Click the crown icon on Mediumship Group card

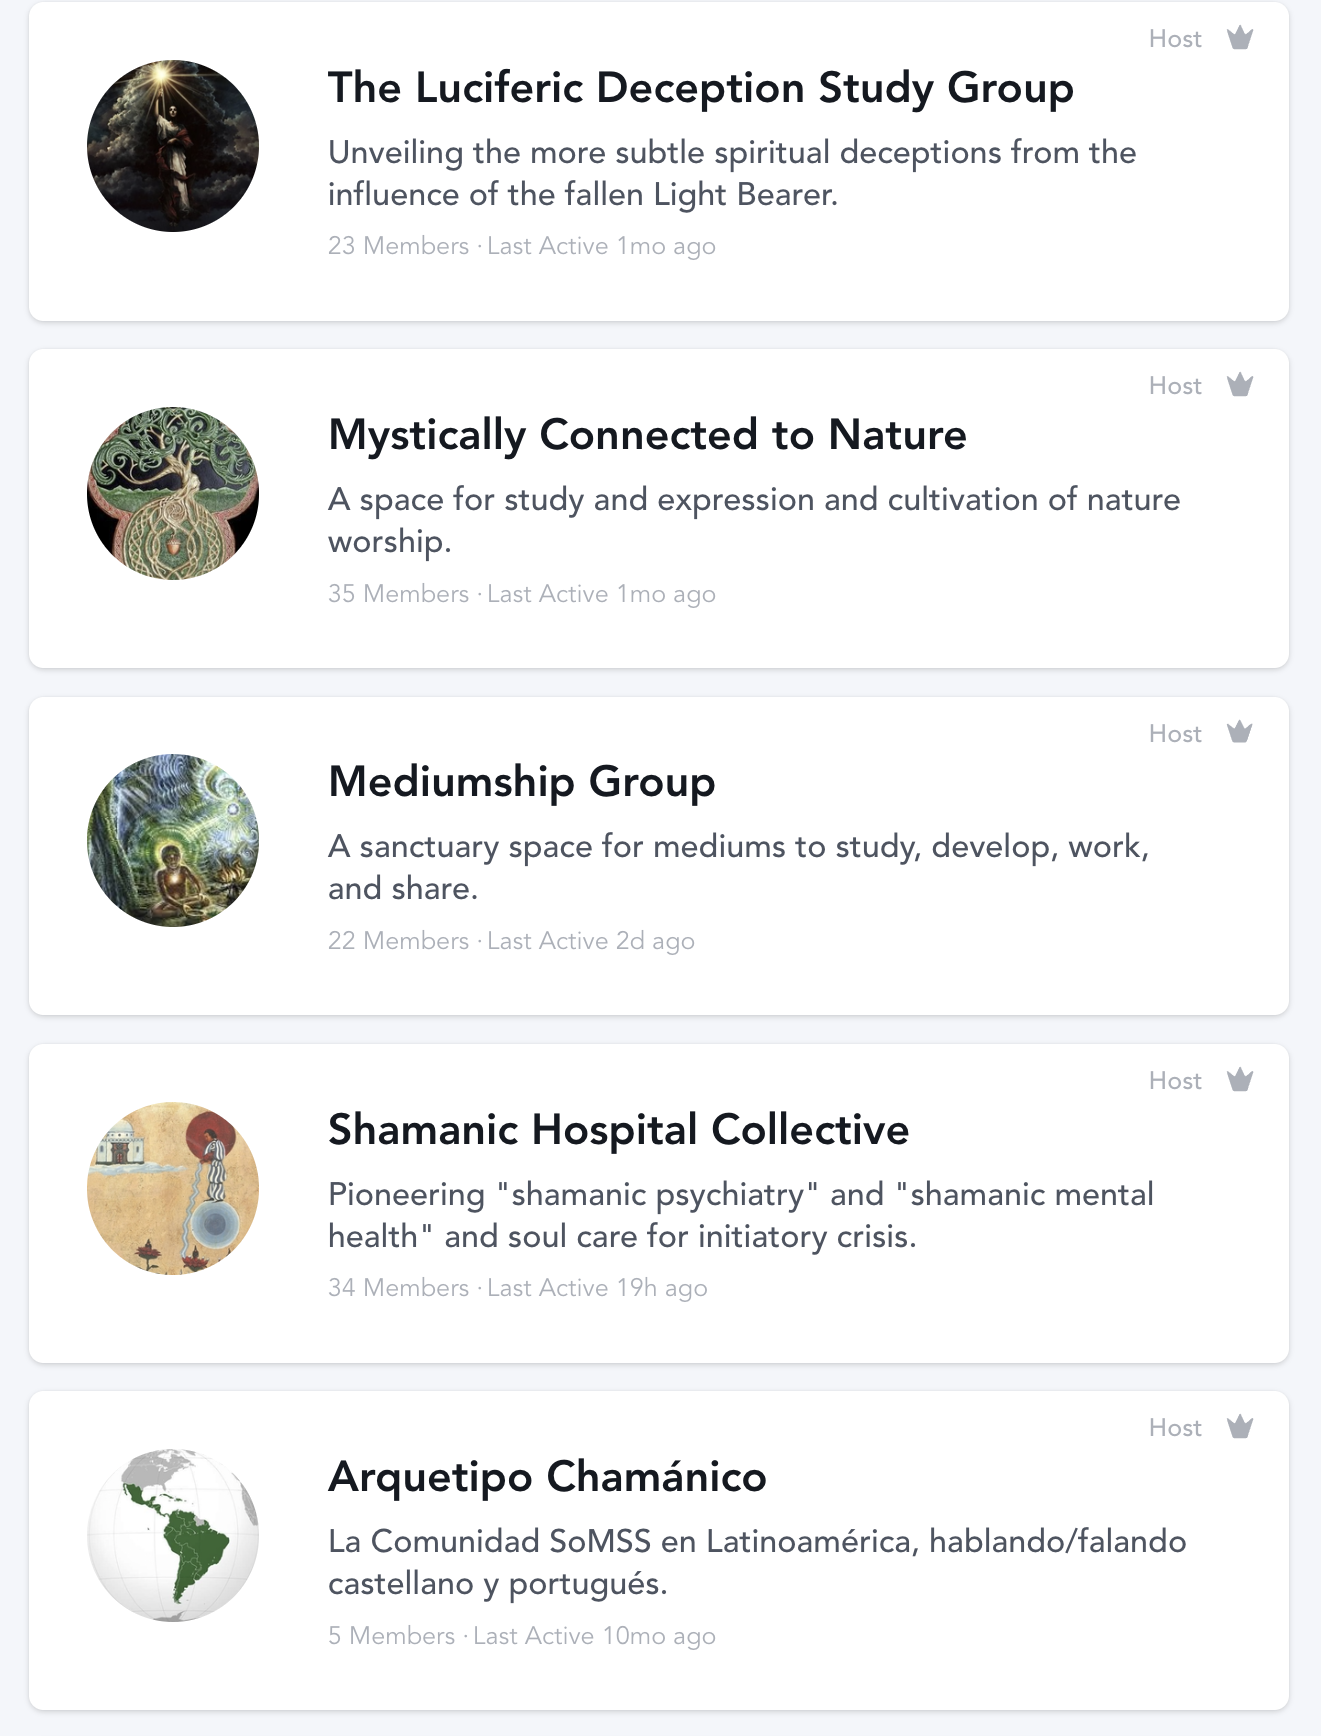click(1240, 733)
